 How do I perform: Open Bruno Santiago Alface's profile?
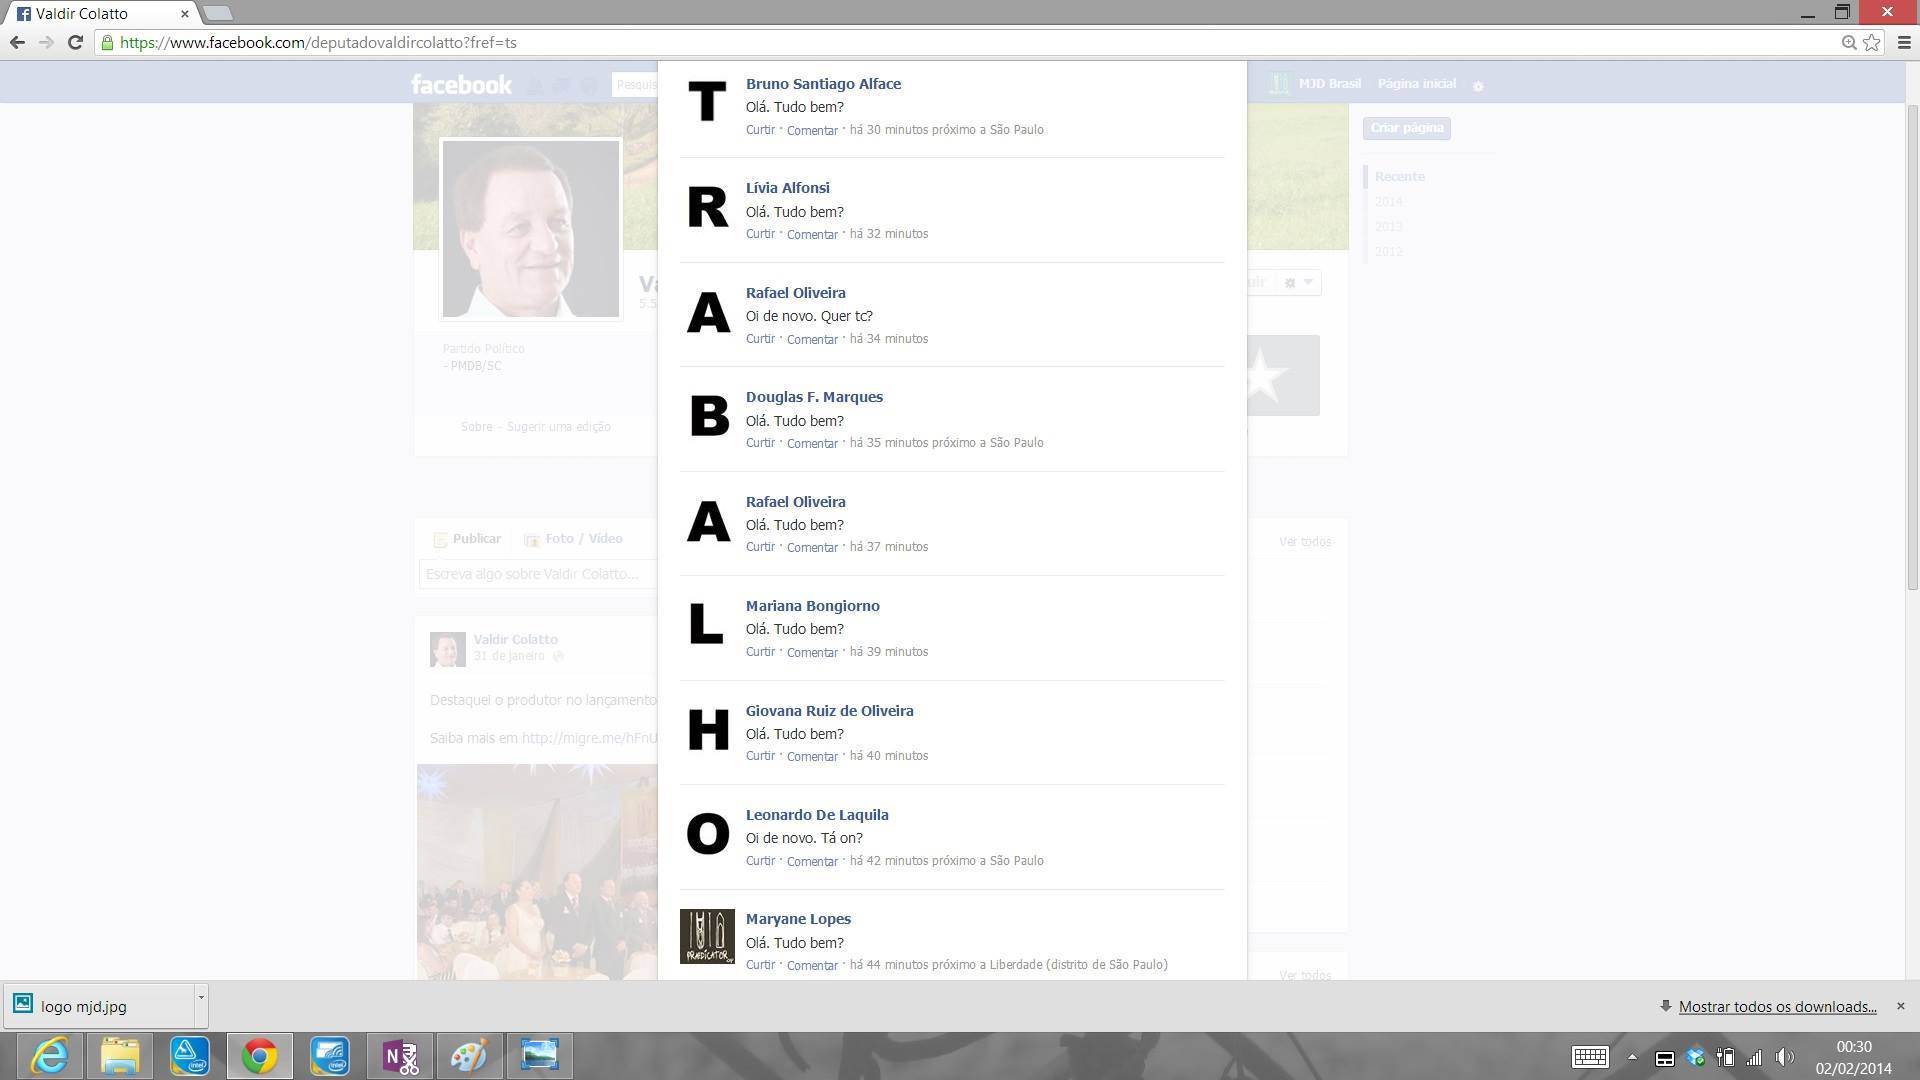click(823, 84)
